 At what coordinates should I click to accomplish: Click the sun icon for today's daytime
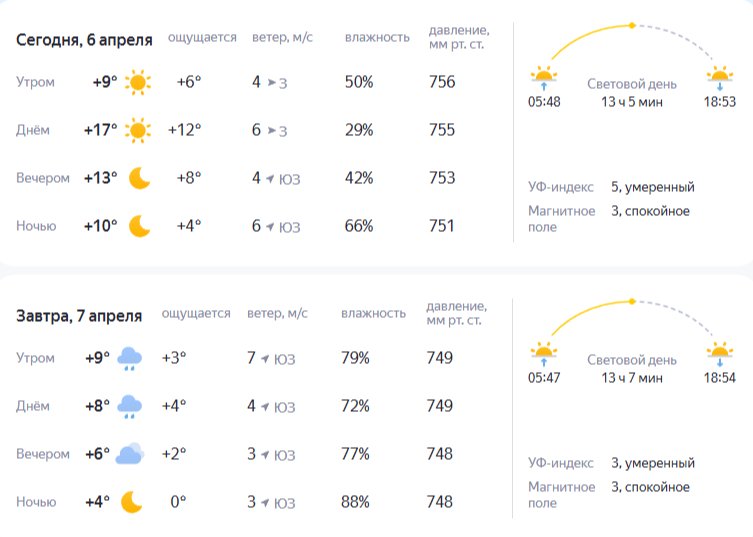pos(138,130)
